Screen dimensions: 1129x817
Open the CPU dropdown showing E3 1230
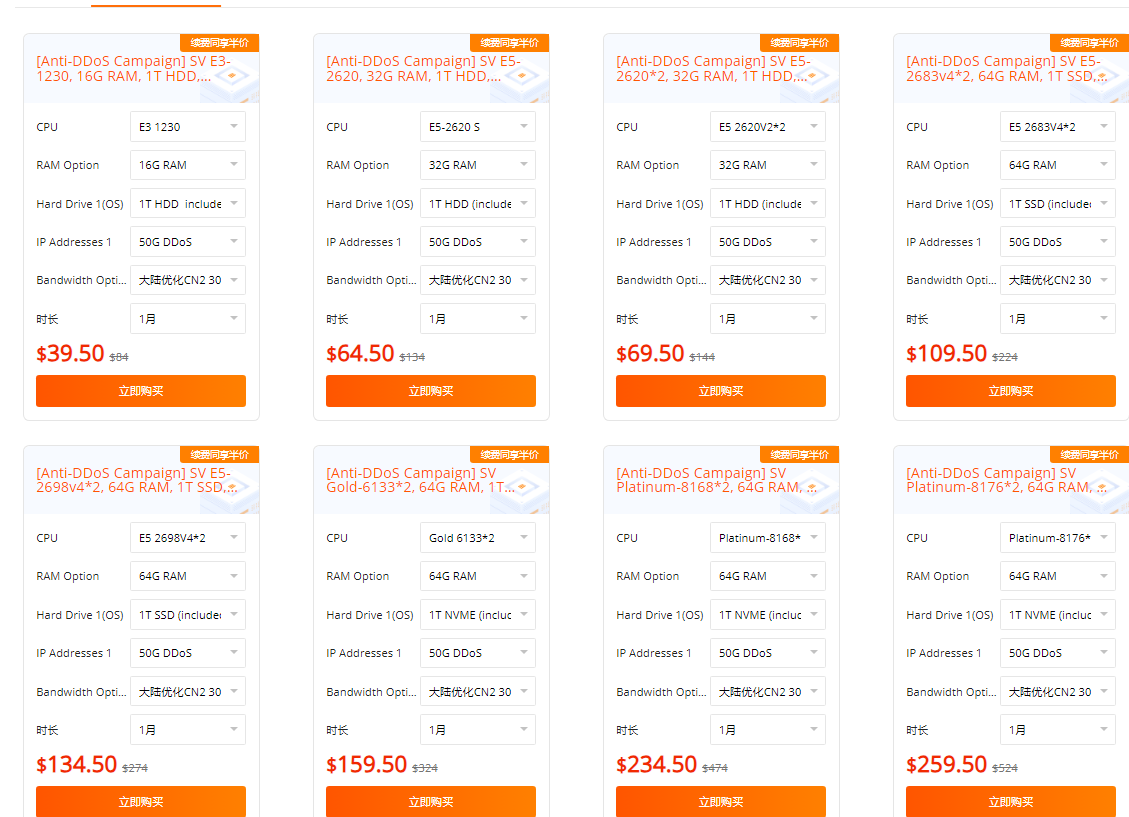pos(187,127)
